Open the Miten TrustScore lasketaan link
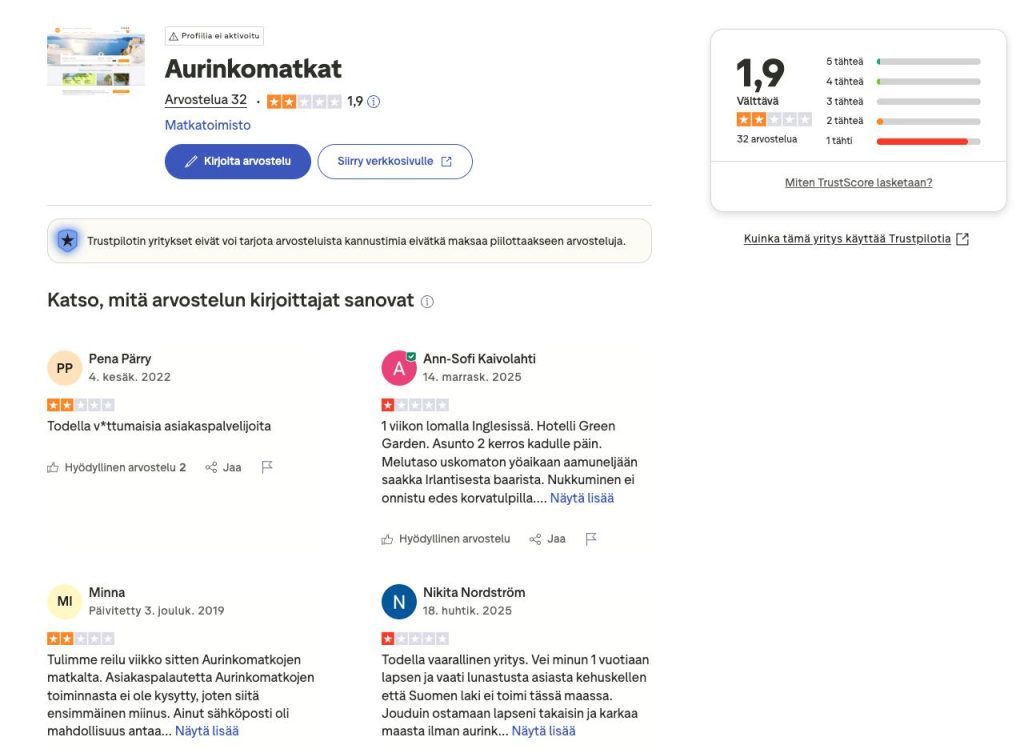Viewport: 1024px width, 753px height. (857, 181)
